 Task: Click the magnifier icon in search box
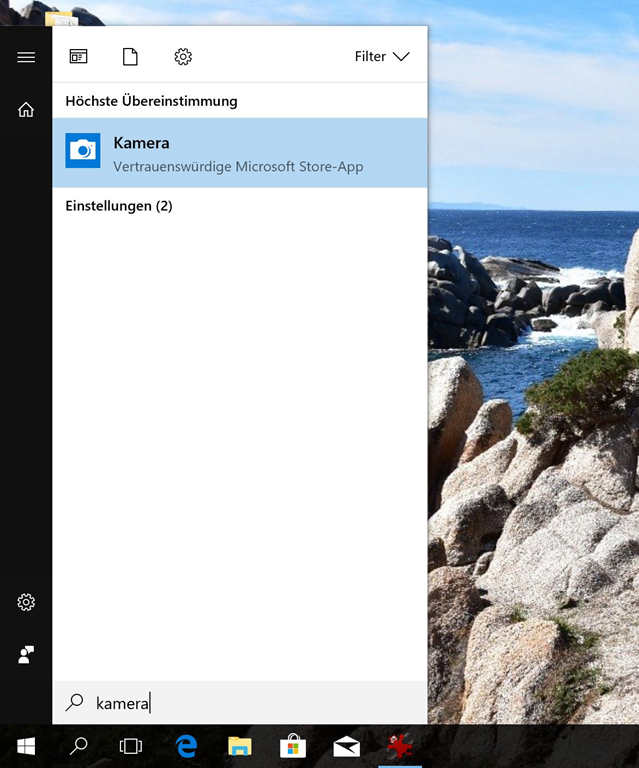pos(75,703)
